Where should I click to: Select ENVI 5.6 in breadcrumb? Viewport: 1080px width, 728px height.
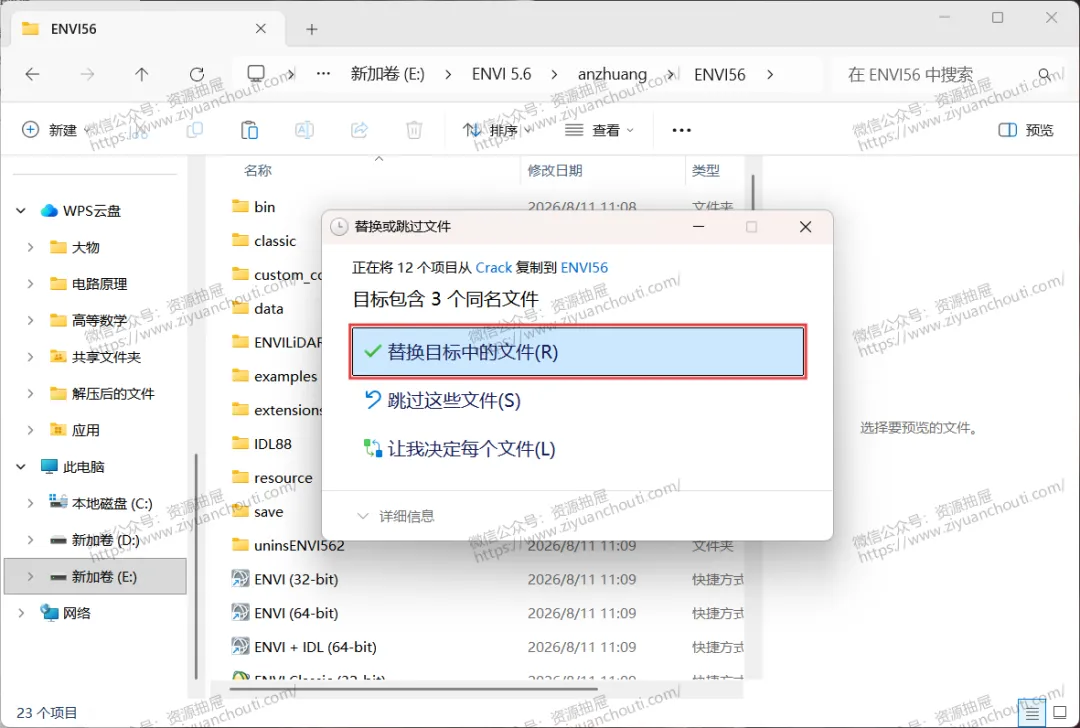(501, 74)
